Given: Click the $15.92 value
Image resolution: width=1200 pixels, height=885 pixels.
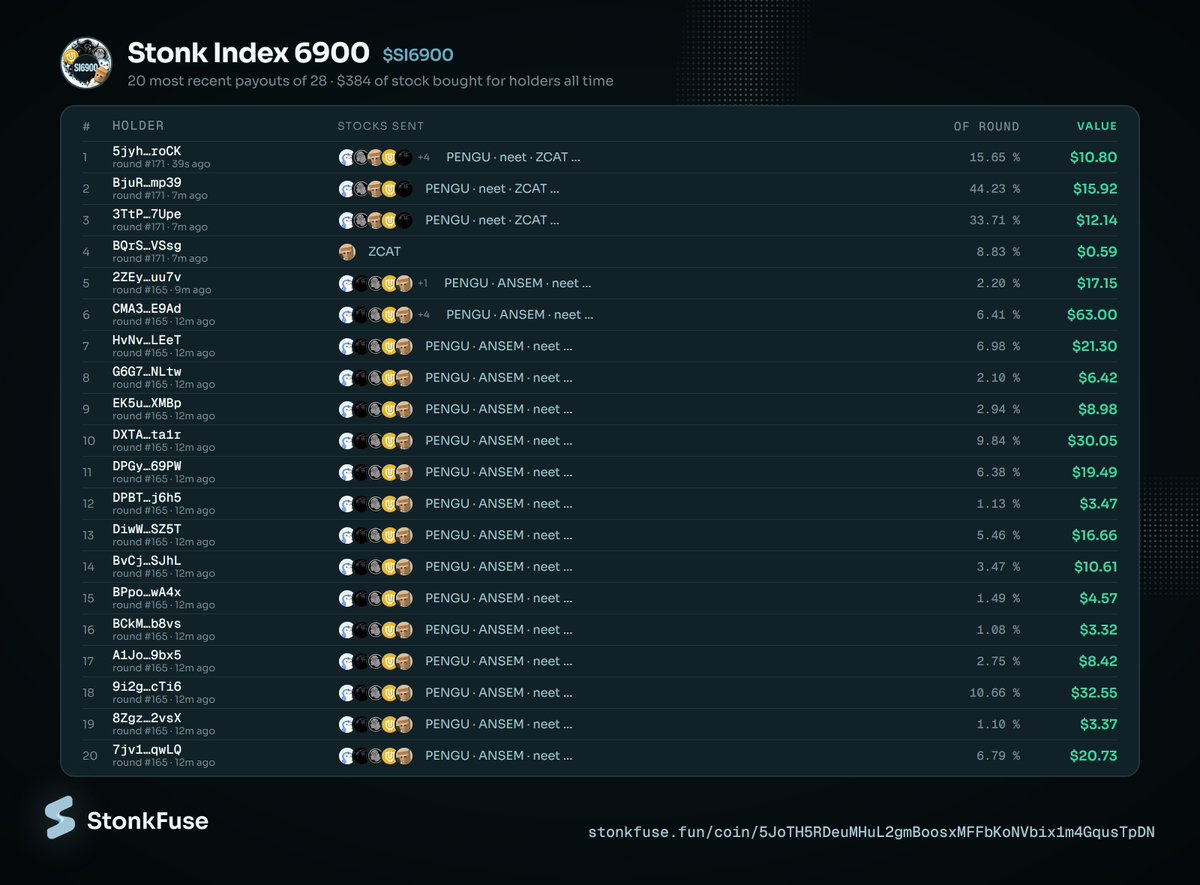Looking at the screenshot, I should tap(1093, 189).
